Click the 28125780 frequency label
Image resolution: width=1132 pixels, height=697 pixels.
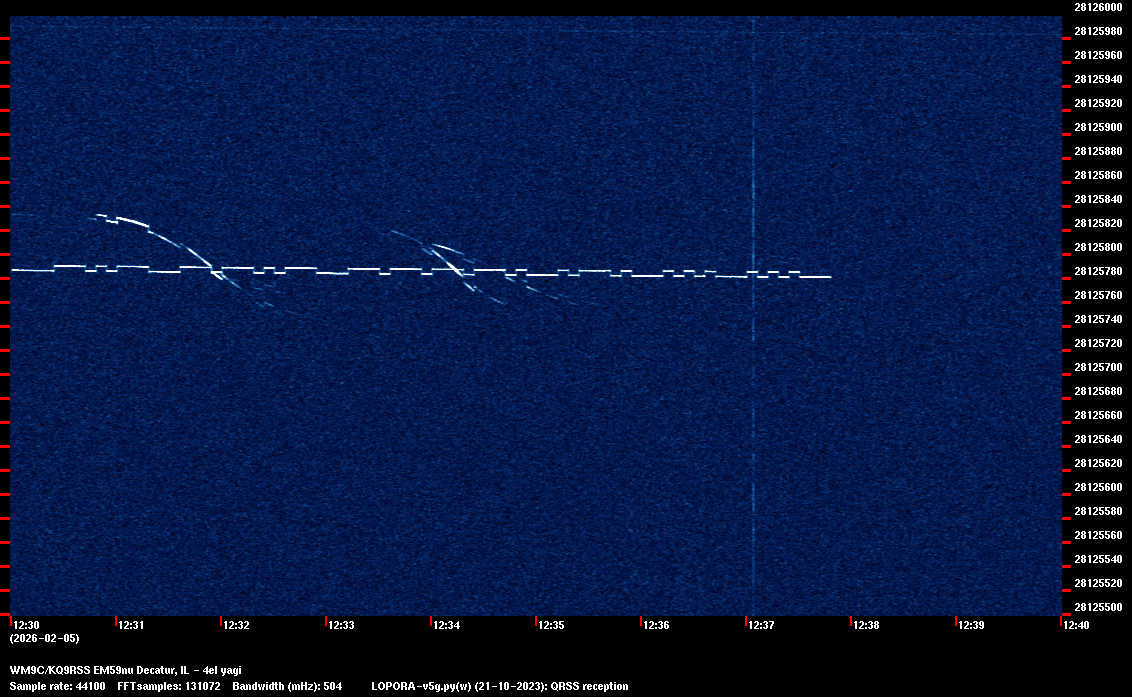pyautogui.click(x=1097, y=271)
